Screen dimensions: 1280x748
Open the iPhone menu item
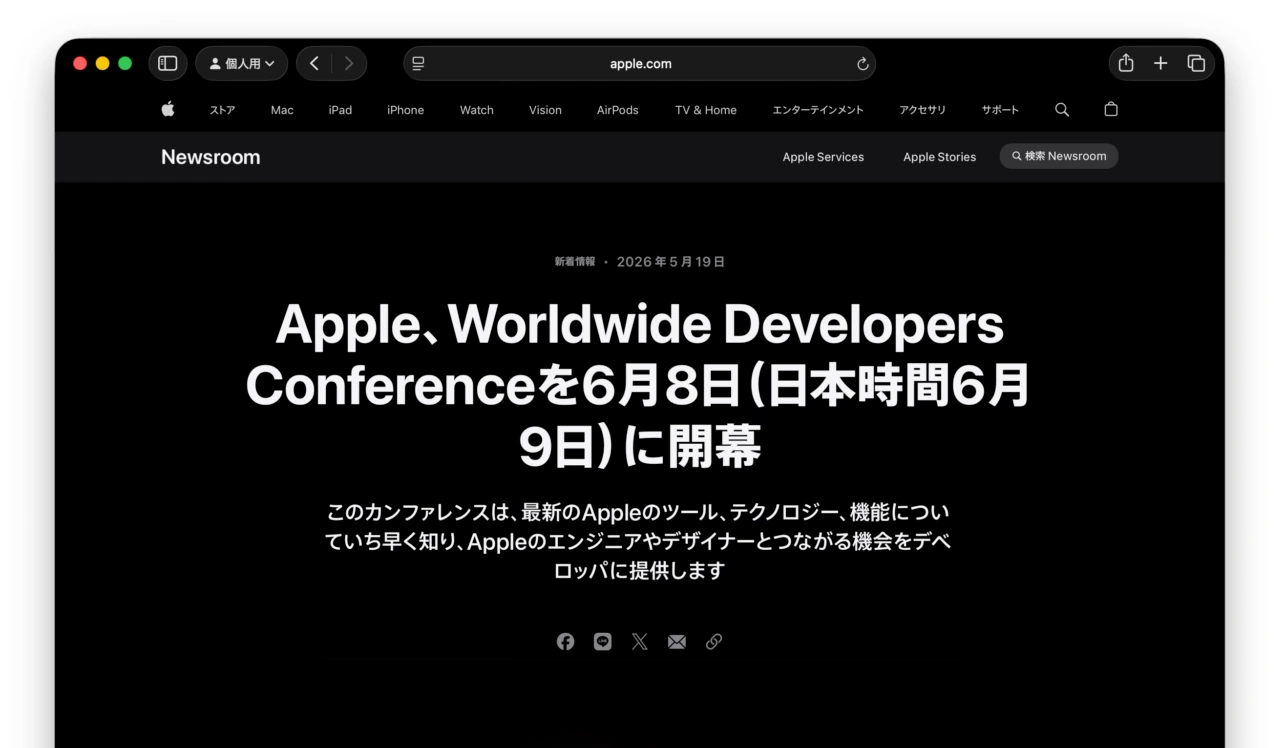tap(405, 110)
